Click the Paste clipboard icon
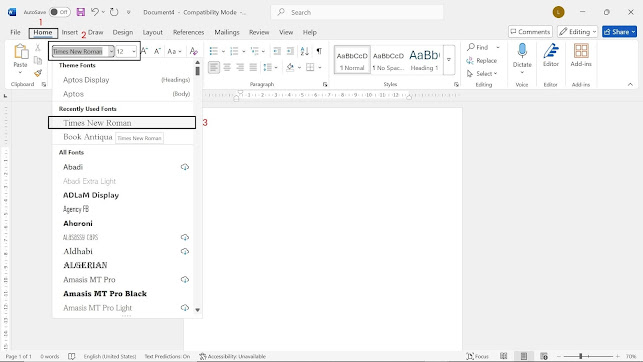 point(21,52)
